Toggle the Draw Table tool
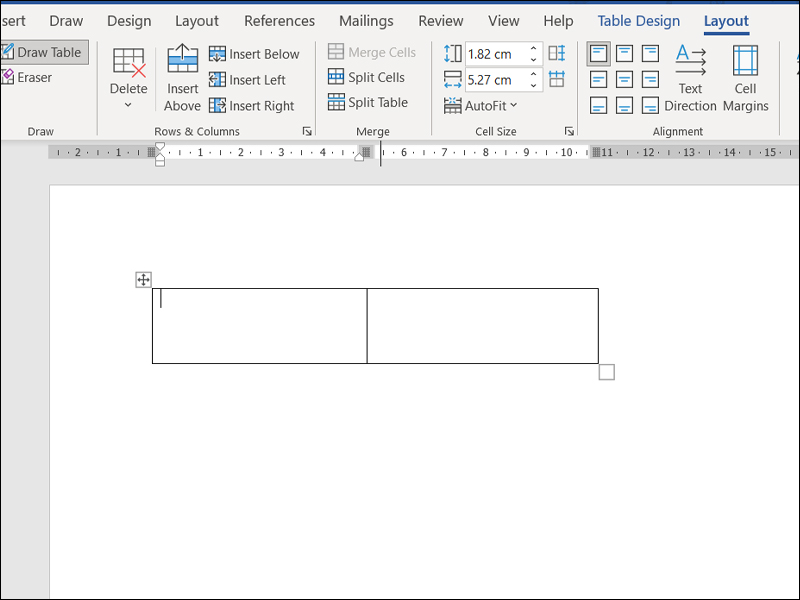The height and width of the screenshot is (600, 800). [42, 52]
